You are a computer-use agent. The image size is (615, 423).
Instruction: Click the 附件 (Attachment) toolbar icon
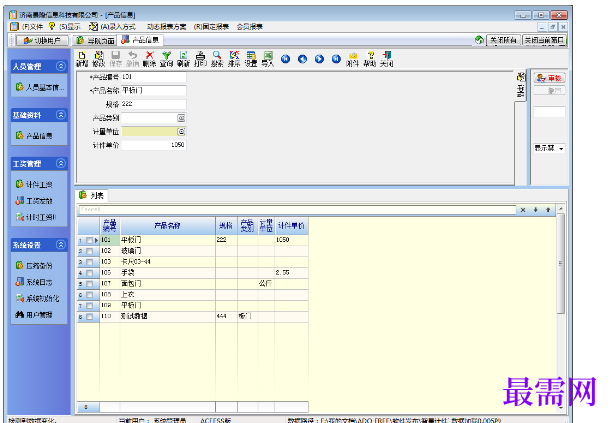coord(353,59)
